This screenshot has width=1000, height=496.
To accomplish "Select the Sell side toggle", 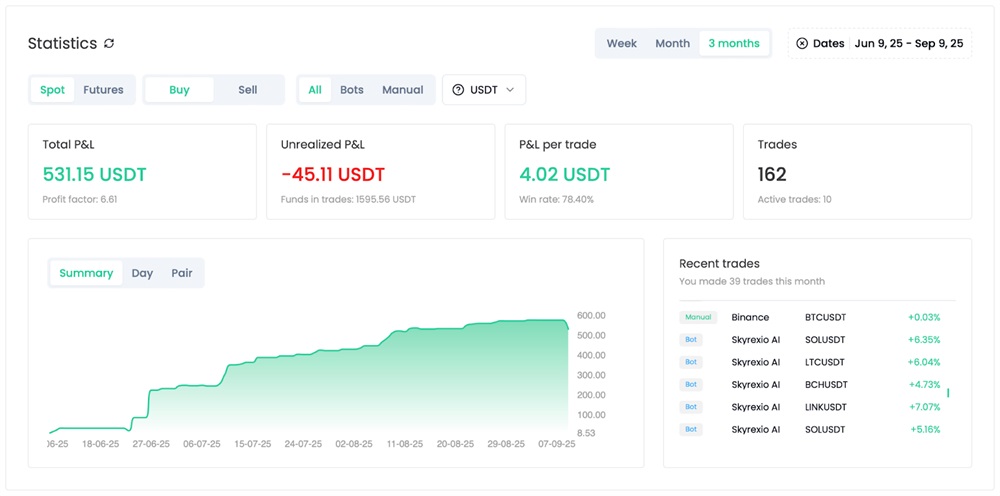I will [x=247, y=90].
